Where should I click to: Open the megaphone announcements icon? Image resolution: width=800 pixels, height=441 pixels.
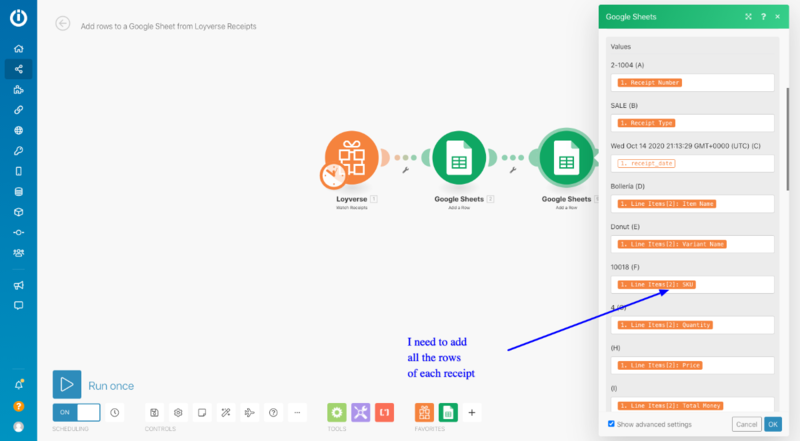[18, 285]
